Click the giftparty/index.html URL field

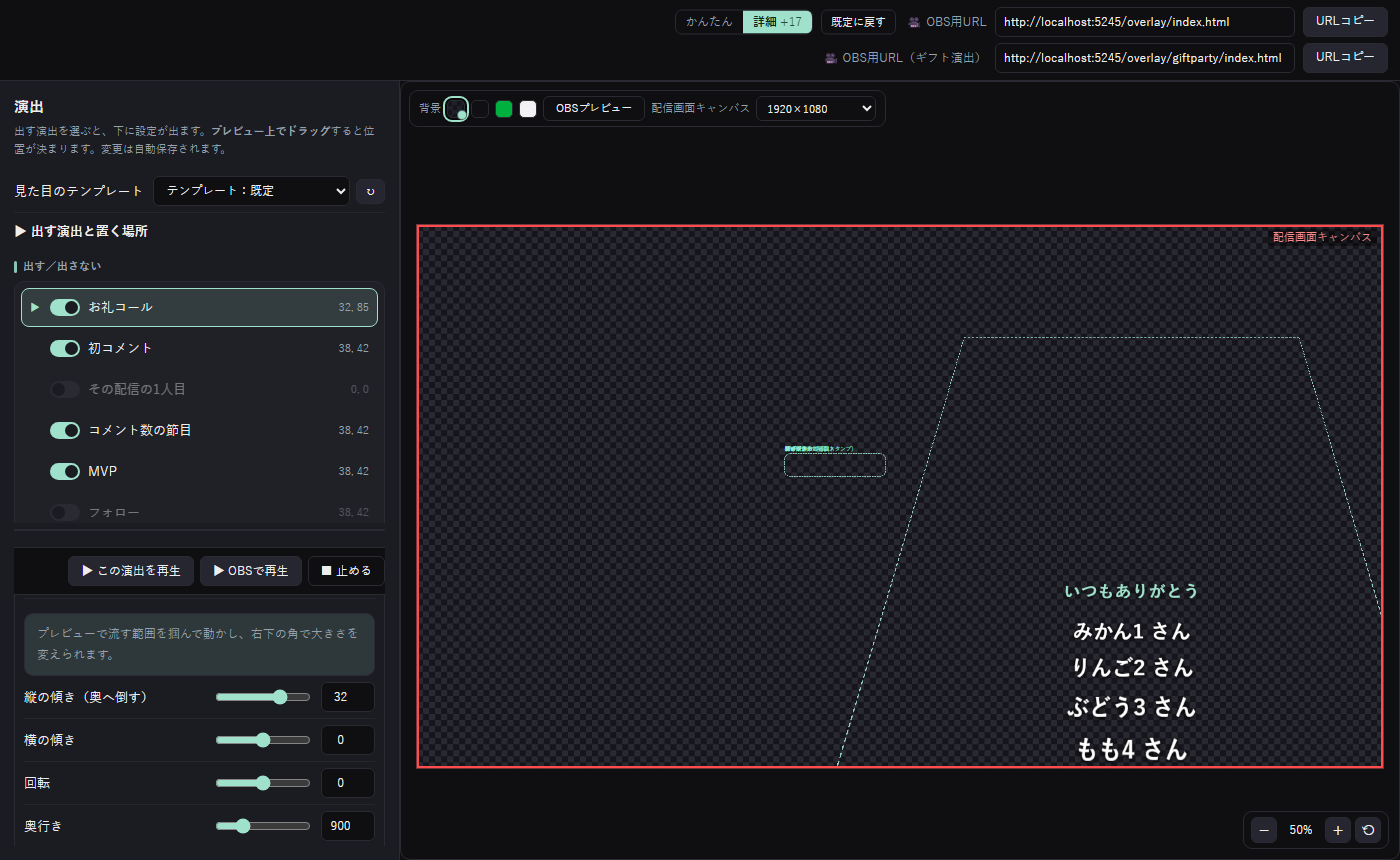pos(1145,58)
